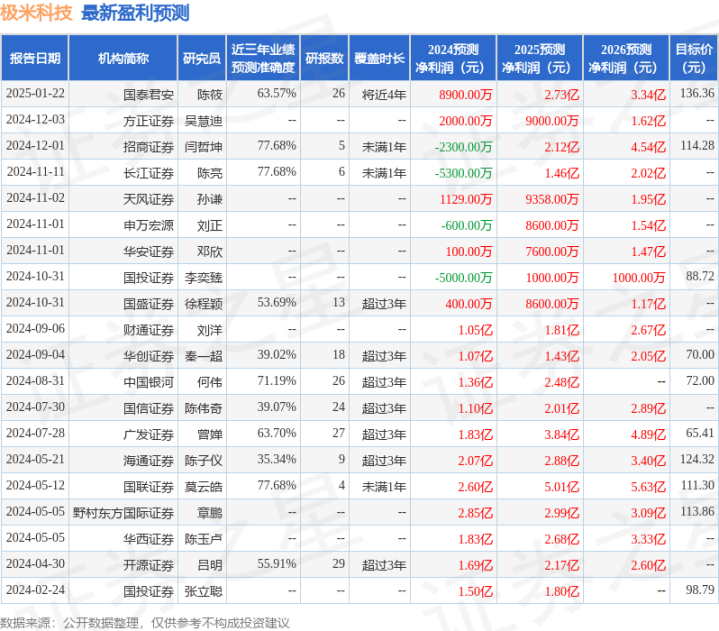
Task: Select the 2026预测净利润 column header
Action: point(626,58)
